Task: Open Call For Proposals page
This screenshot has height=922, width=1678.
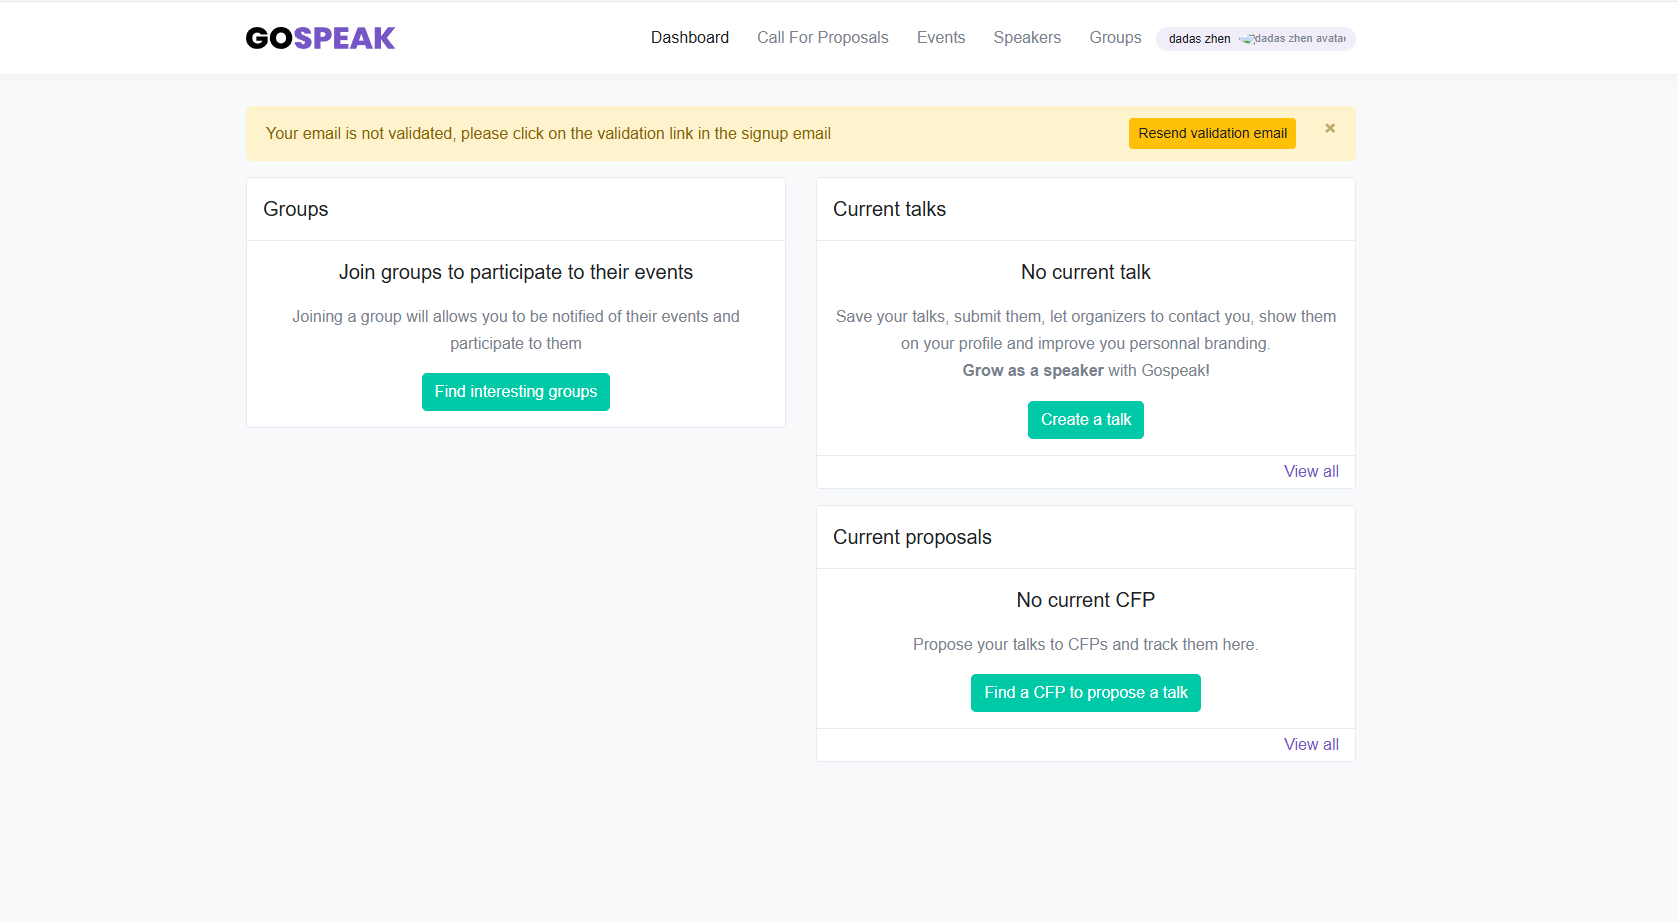Action: point(822,37)
